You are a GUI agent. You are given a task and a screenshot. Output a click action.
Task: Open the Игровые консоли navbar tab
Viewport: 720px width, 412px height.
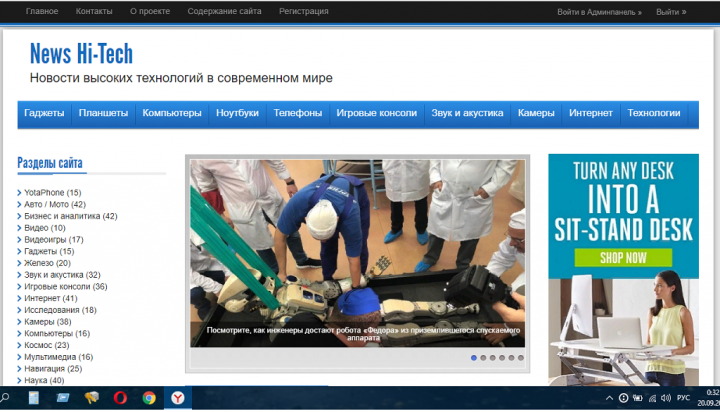[x=377, y=113]
